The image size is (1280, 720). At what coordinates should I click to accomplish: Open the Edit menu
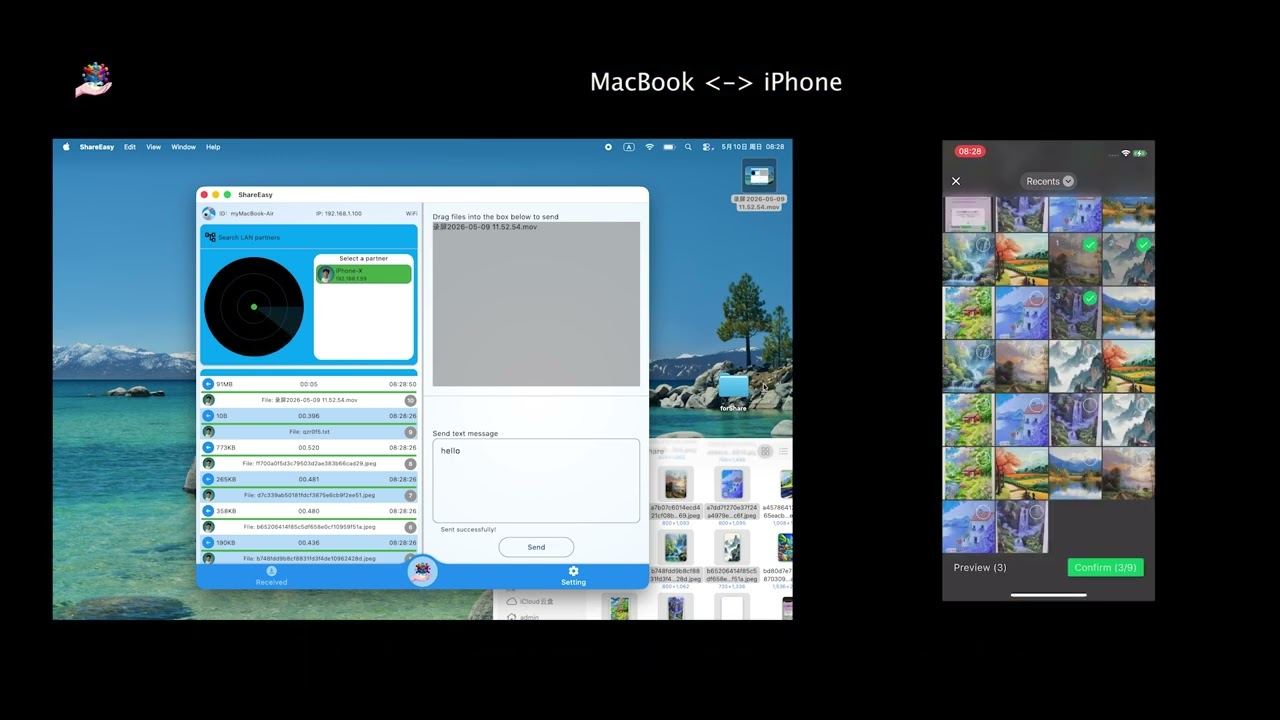[130, 147]
